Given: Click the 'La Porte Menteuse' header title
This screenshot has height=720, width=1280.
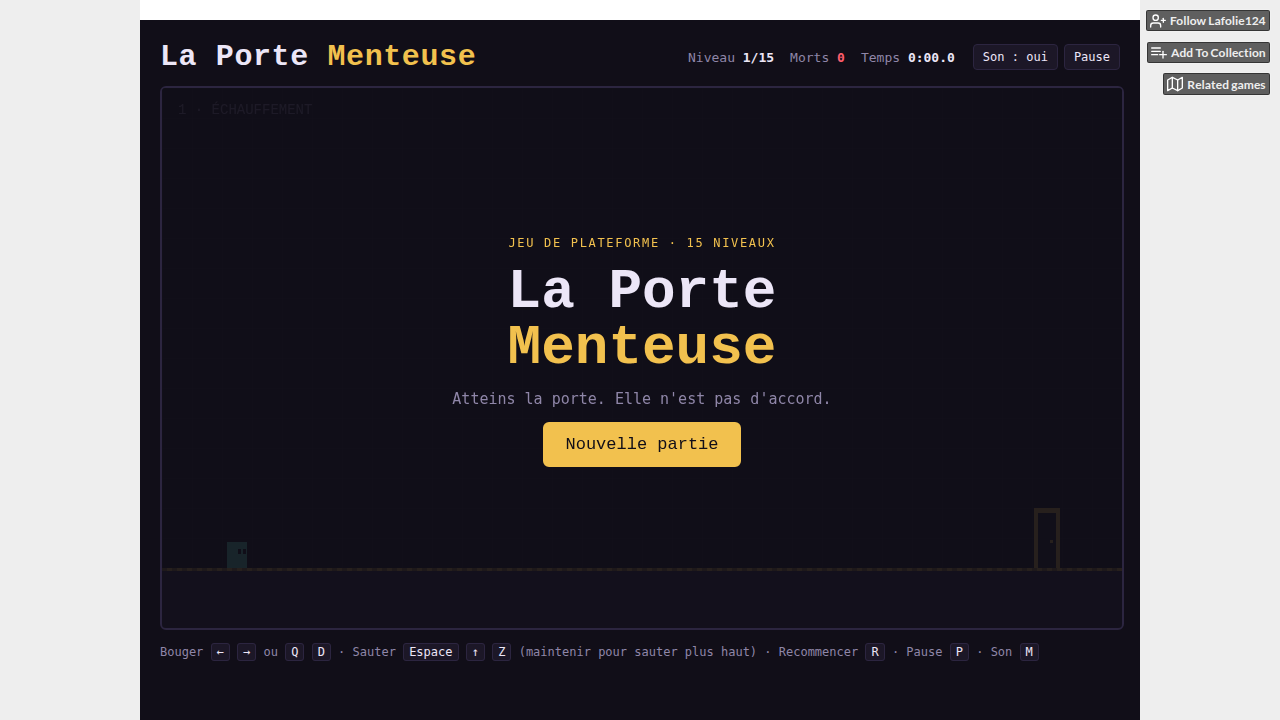Looking at the screenshot, I should click(x=318, y=56).
